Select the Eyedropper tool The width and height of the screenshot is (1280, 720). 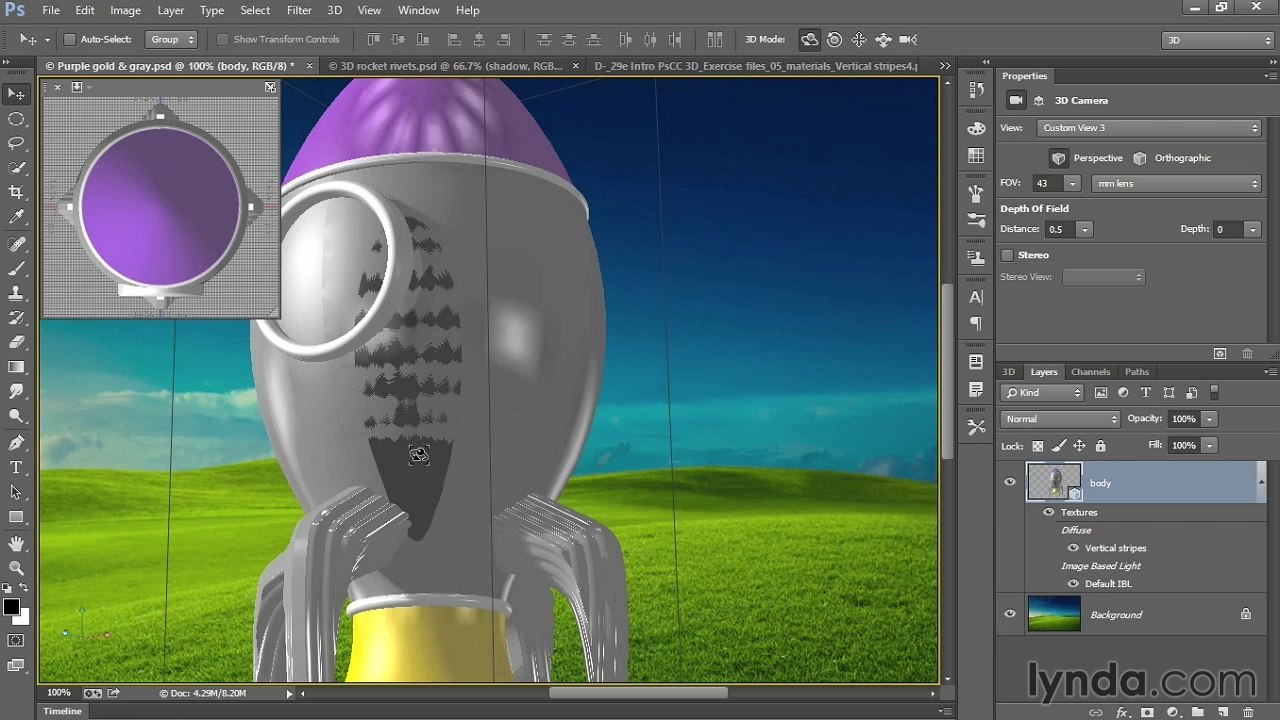pos(16,217)
